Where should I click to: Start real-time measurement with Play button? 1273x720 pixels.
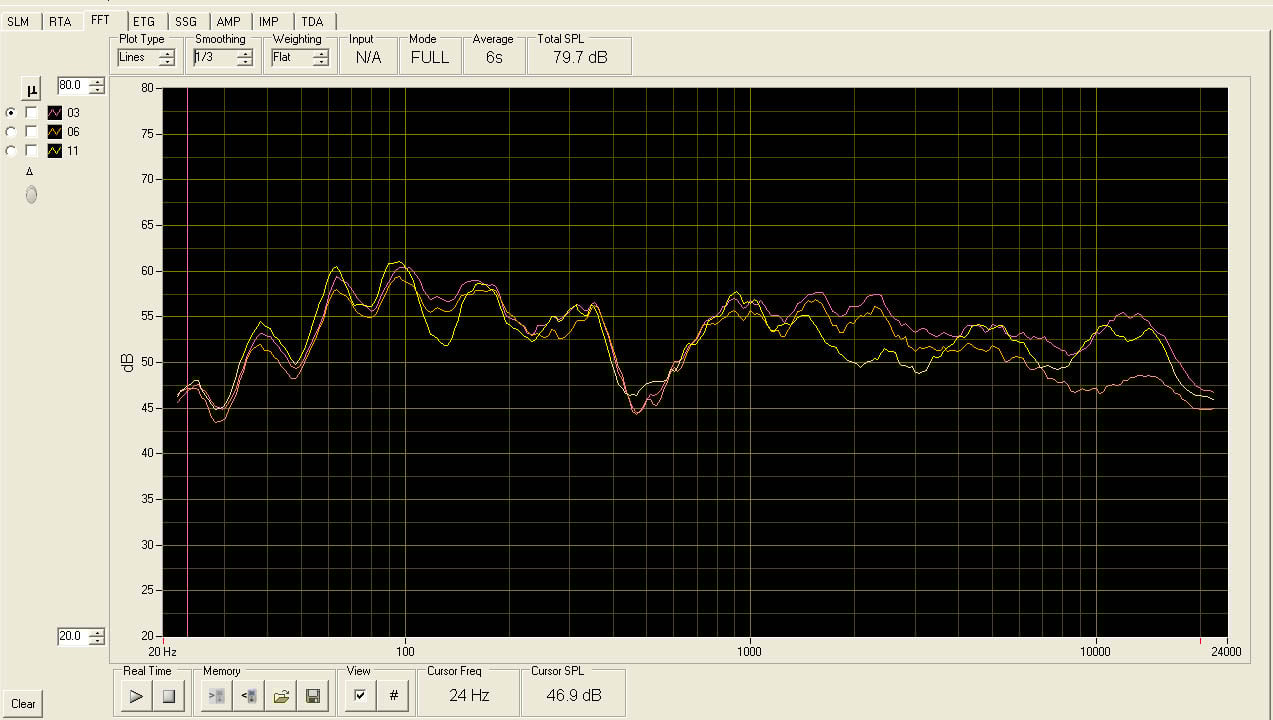coord(136,695)
